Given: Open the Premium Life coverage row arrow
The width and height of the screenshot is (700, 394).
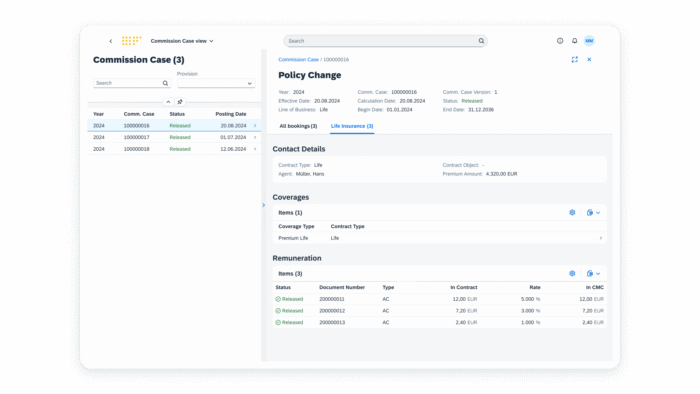Looking at the screenshot, I should [x=601, y=238].
